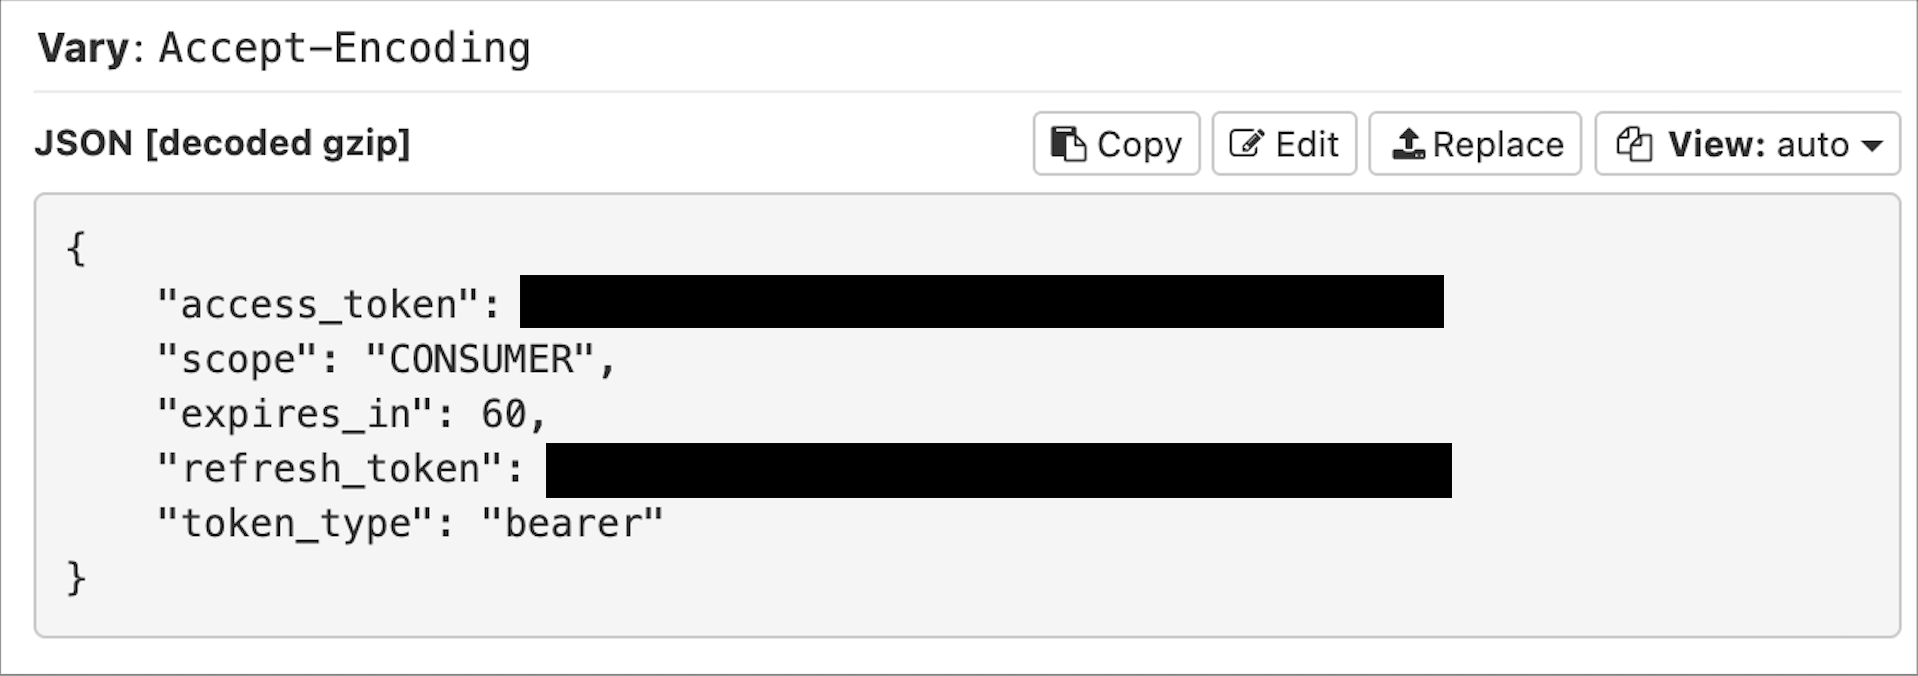Select the Accept-Encoding header value
This screenshot has width=1918, height=676.
(x=344, y=48)
